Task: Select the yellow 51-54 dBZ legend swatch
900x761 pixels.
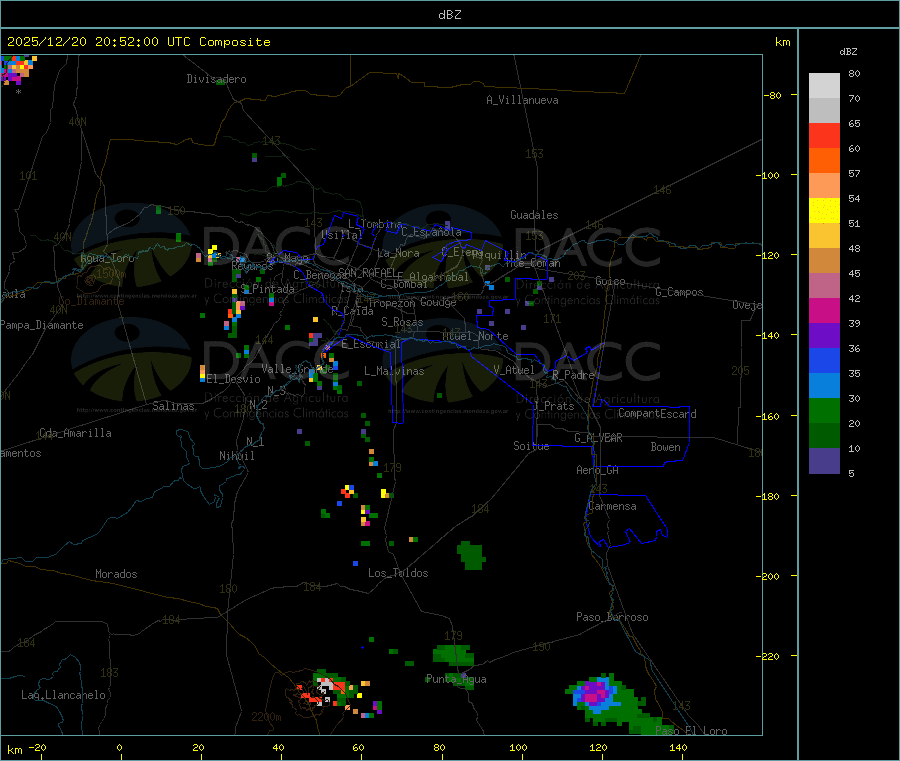Action: 824,211
